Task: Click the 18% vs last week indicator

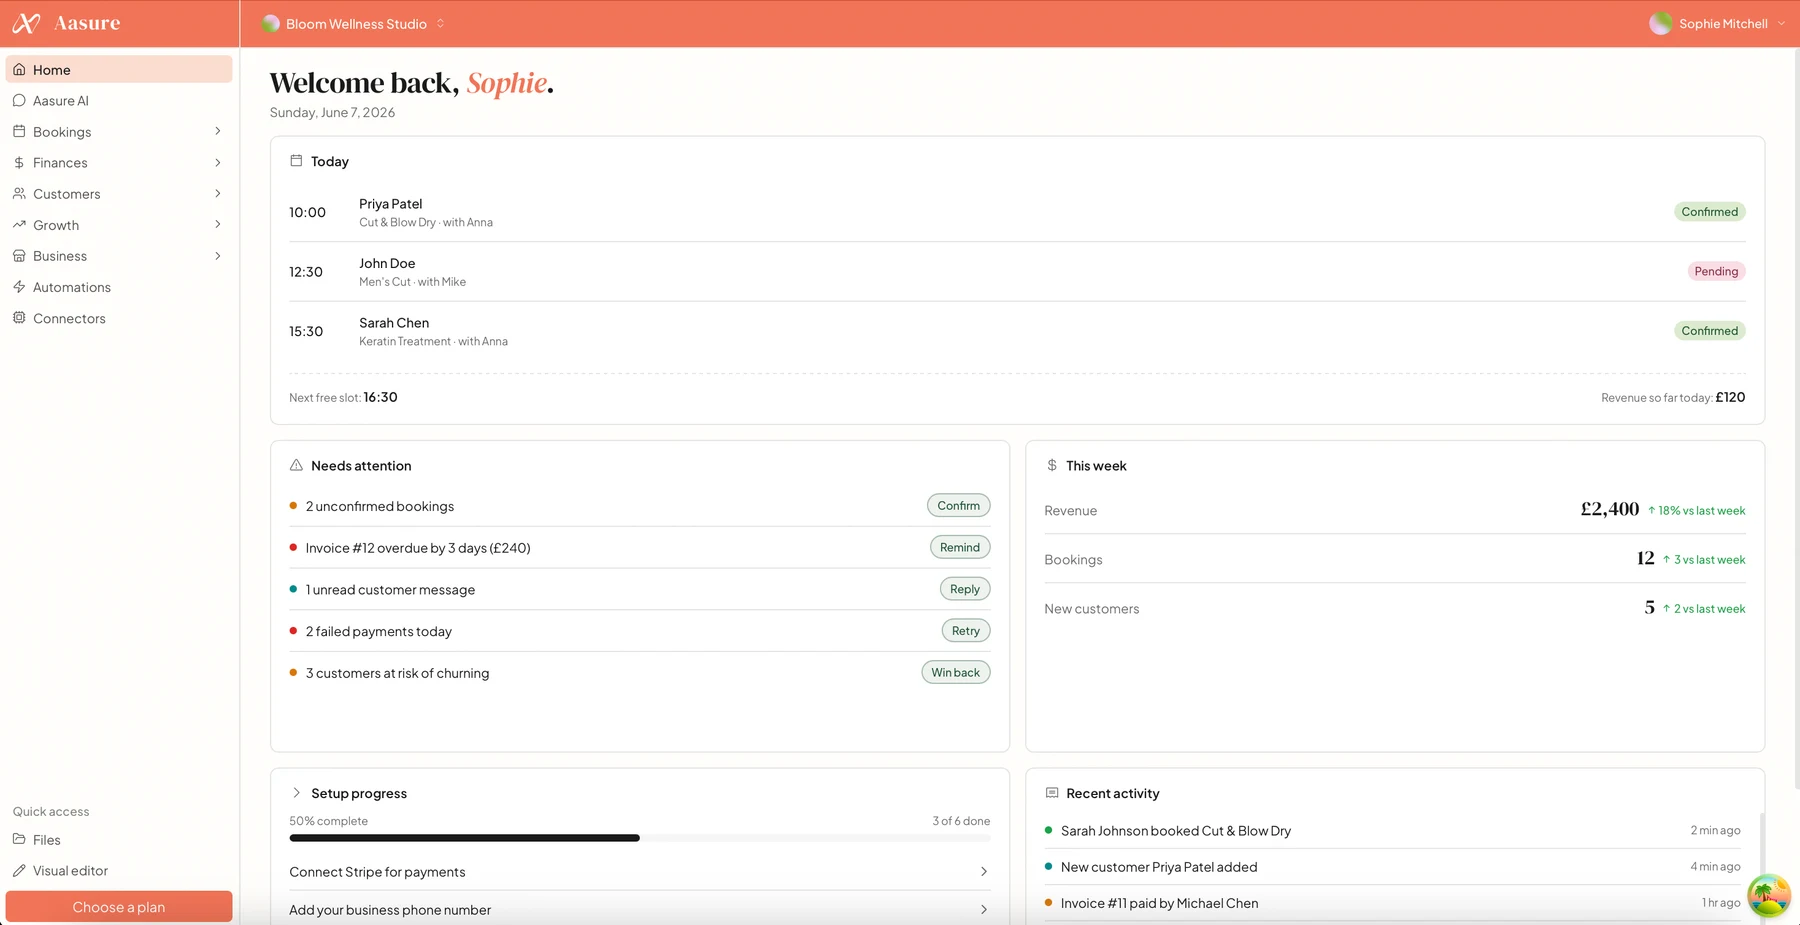Action: click(1696, 511)
